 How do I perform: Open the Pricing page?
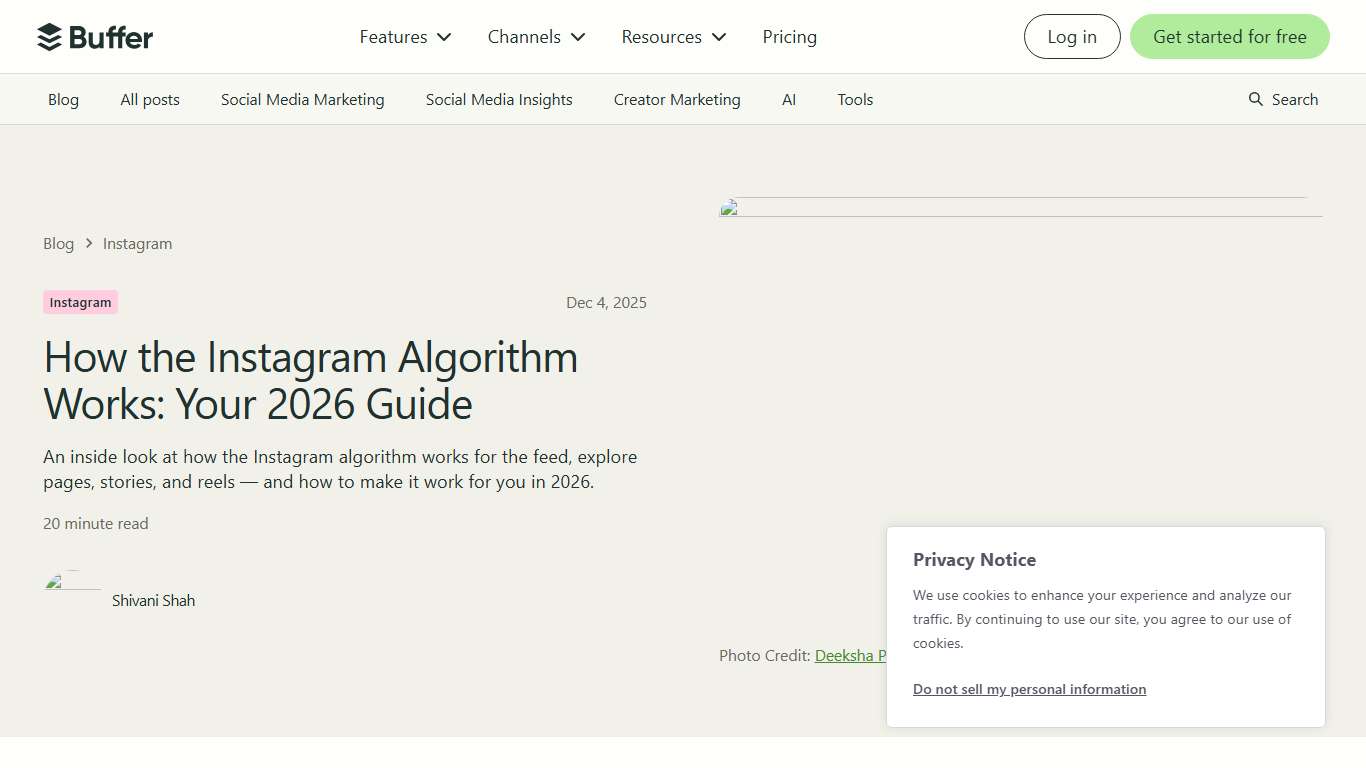[789, 36]
